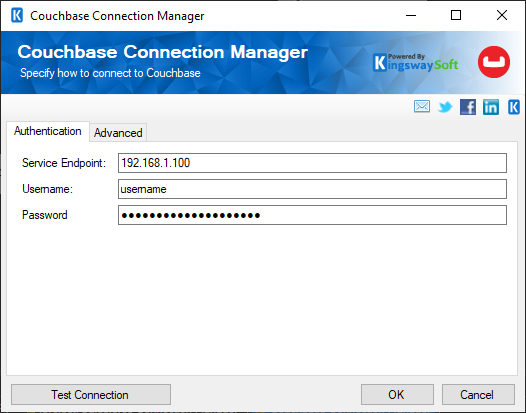Confirm with the OK button
This screenshot has height=413, width=526.
397,395
